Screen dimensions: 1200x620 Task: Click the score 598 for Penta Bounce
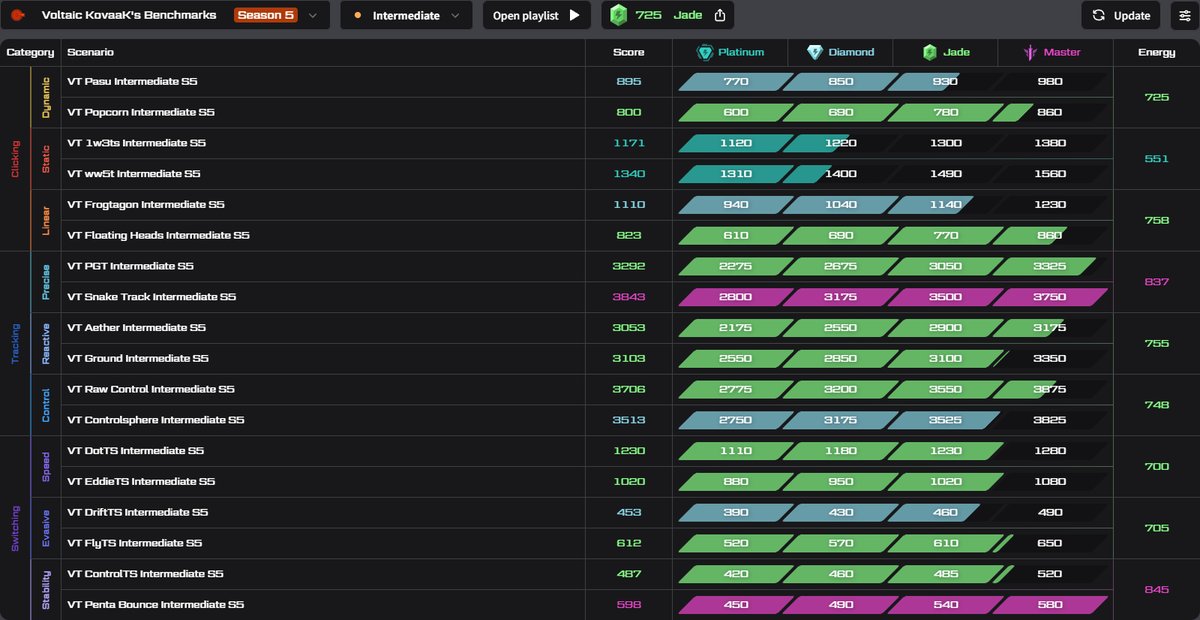629,605
